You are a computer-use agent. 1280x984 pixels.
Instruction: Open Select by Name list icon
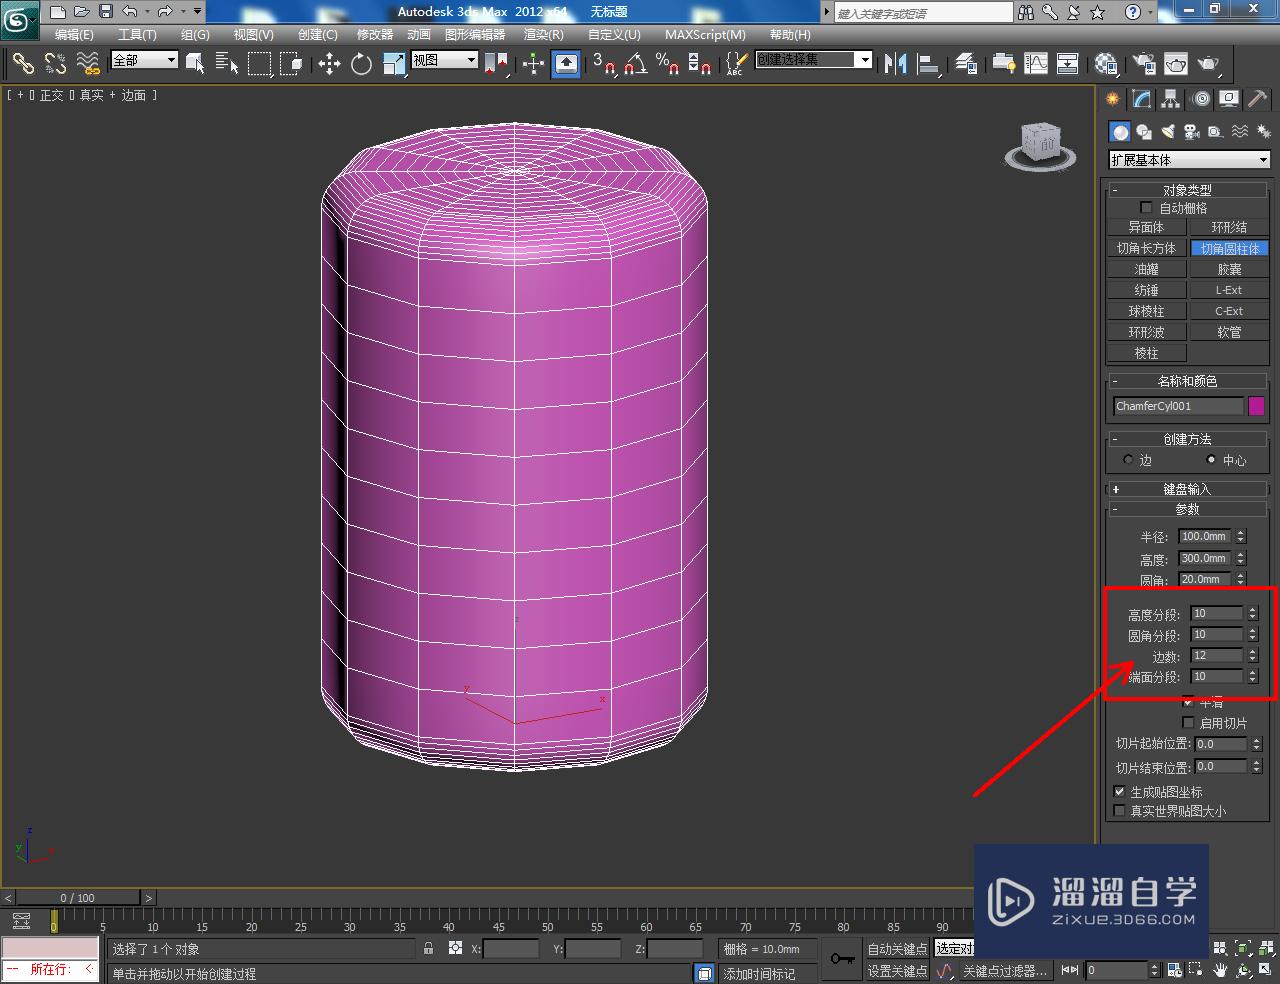[227, 64]
